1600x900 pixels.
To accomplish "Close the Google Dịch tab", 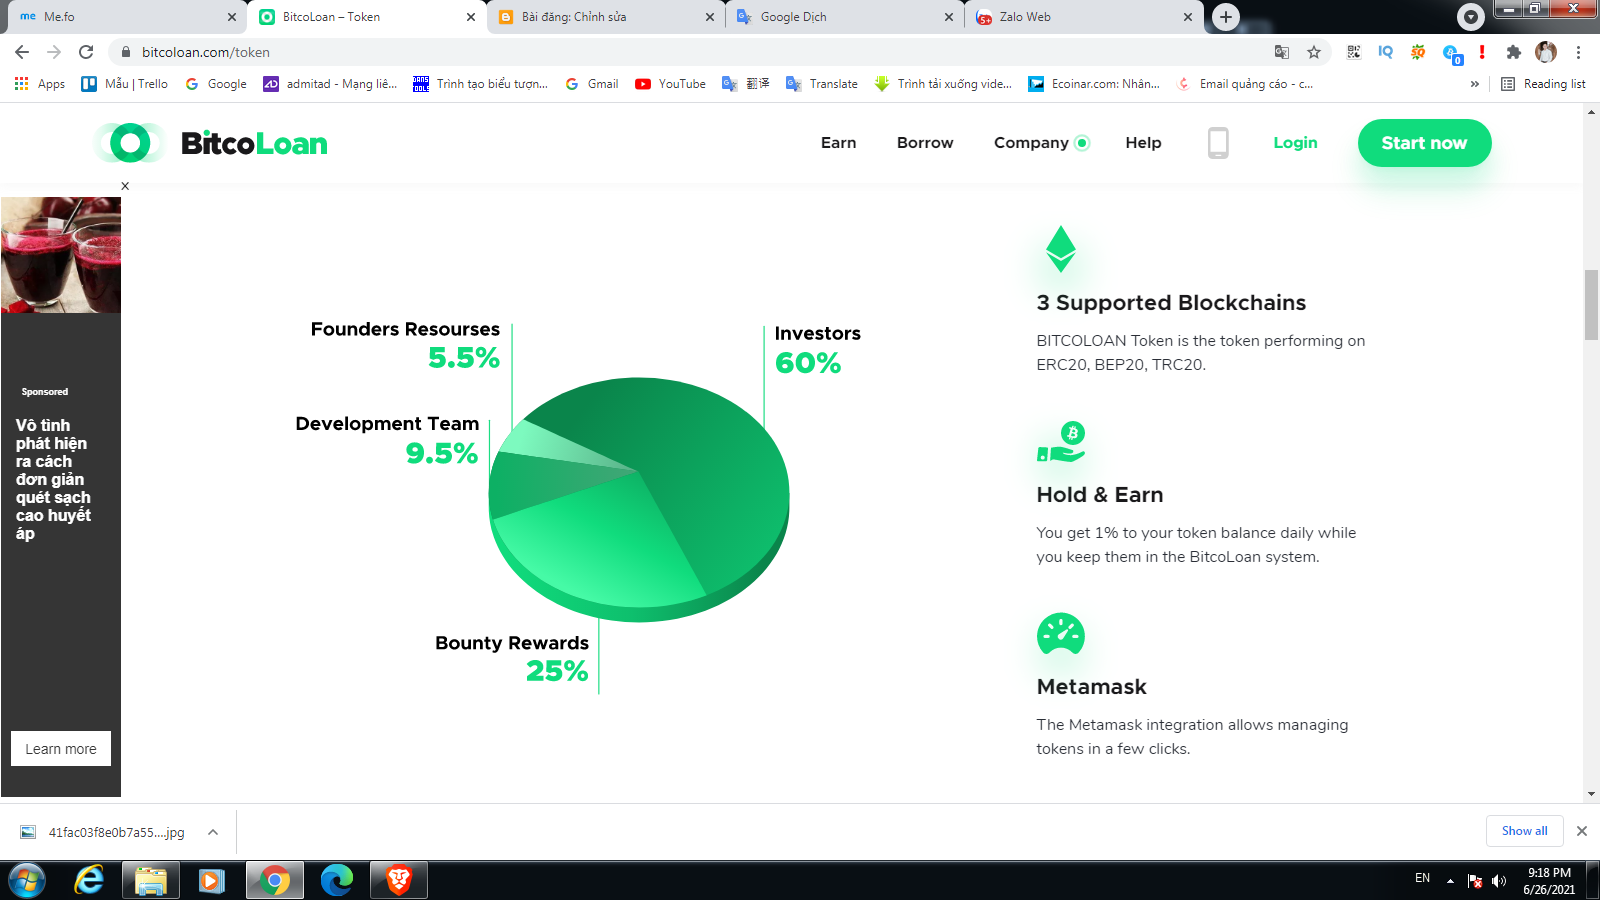I will 949,17.
